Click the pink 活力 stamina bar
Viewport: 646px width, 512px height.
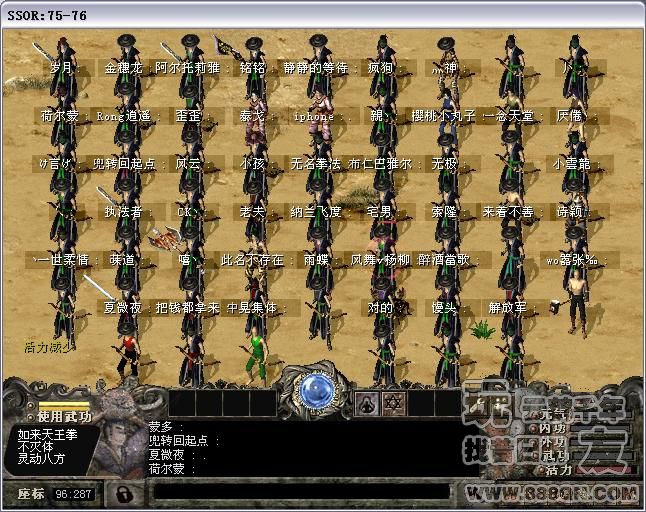(x=604, y=470)
